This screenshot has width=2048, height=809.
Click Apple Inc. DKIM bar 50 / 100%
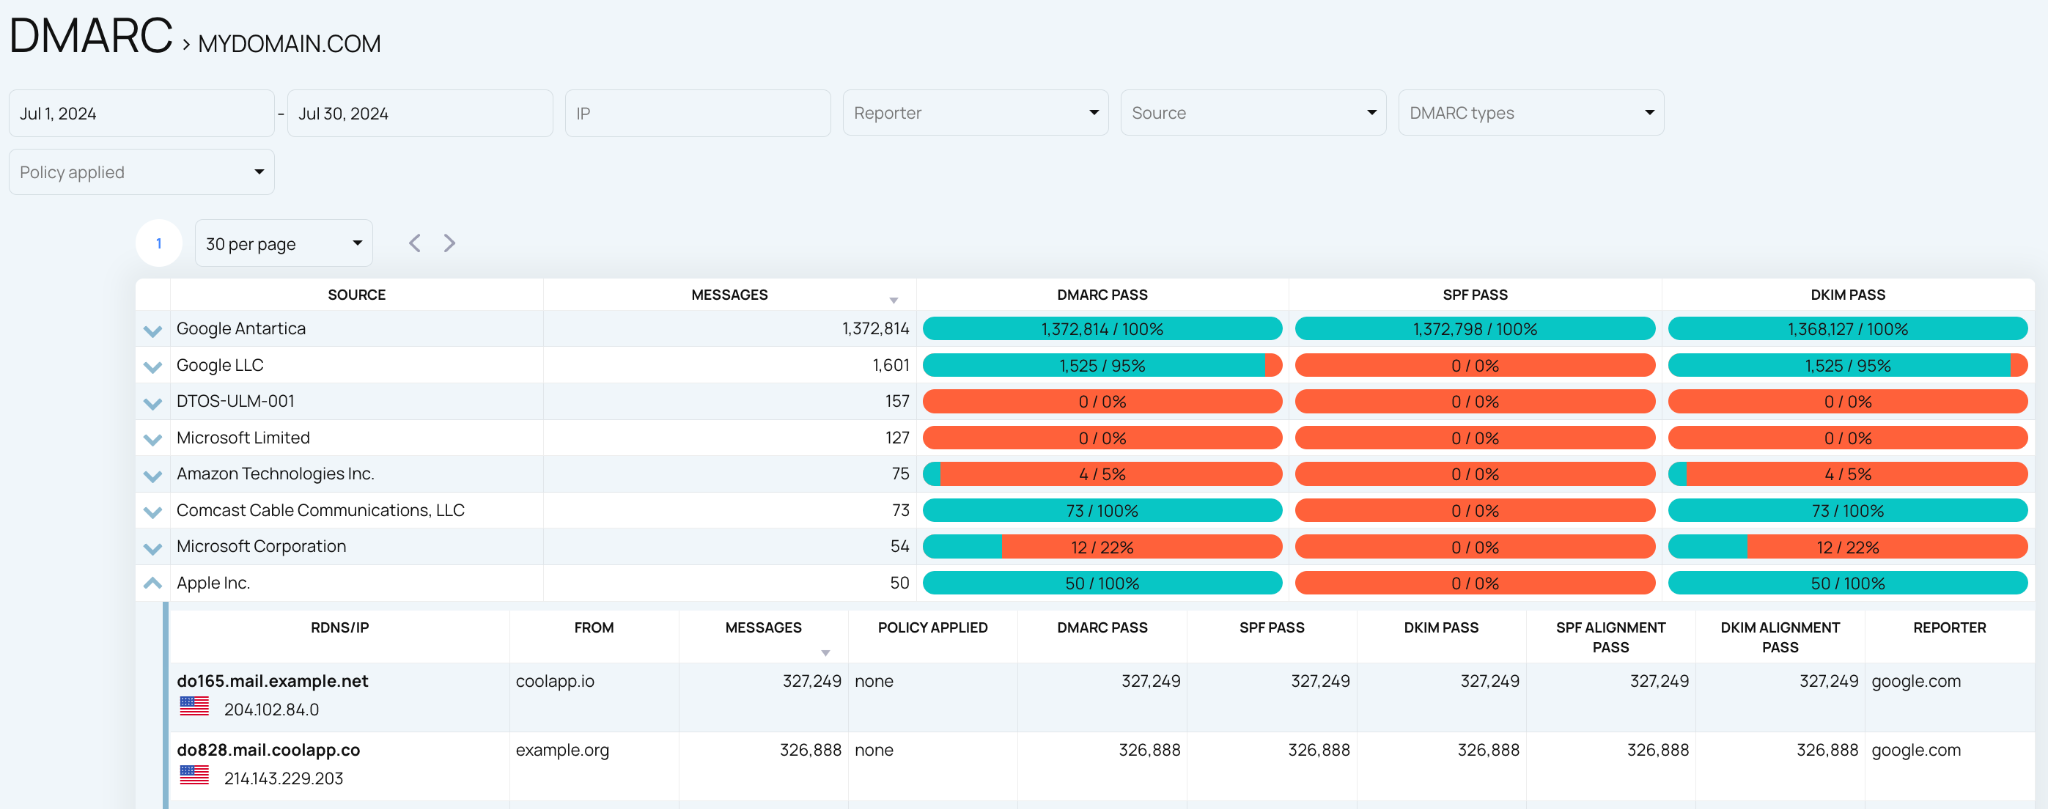[x=1848, y=583]
